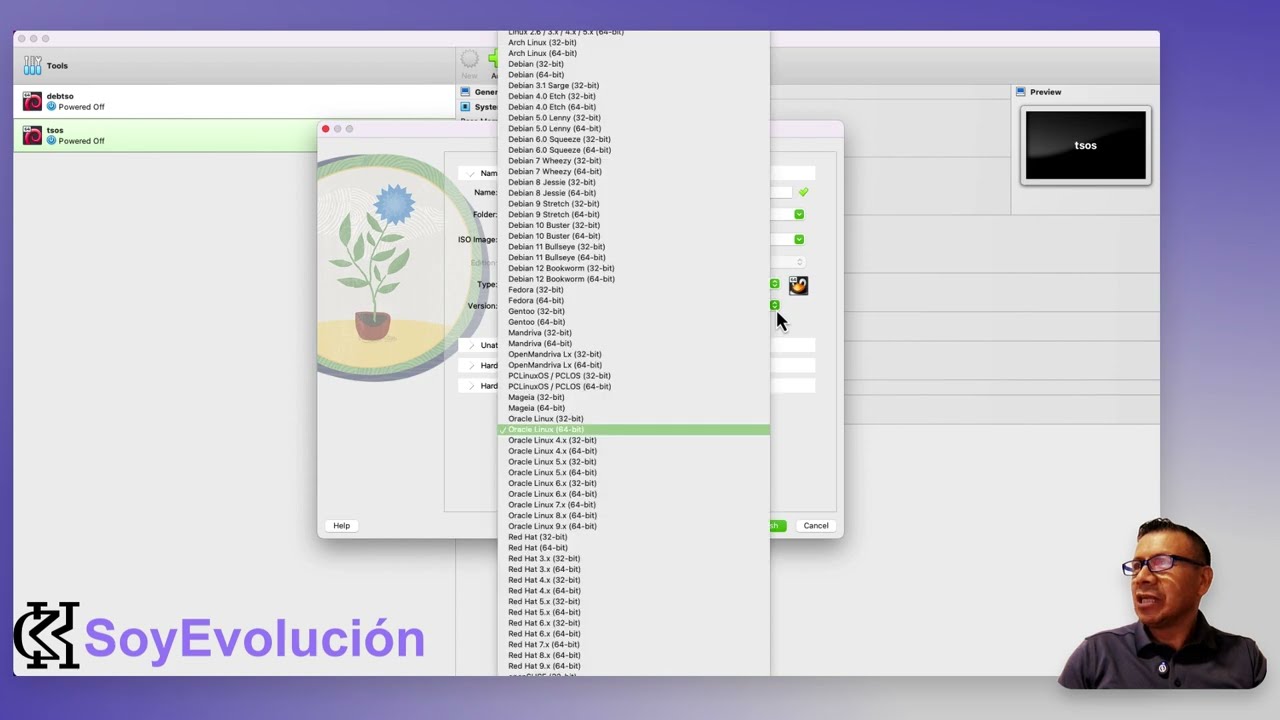Click the Cancel button in wizard
Viewport: 1280px width, 720px height.
click(816, 526)
